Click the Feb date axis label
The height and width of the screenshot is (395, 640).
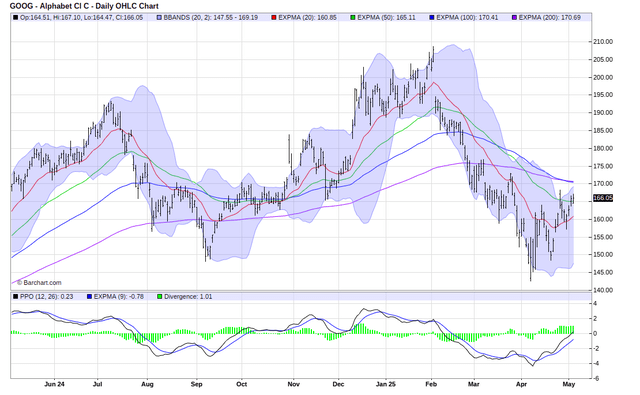431,384
